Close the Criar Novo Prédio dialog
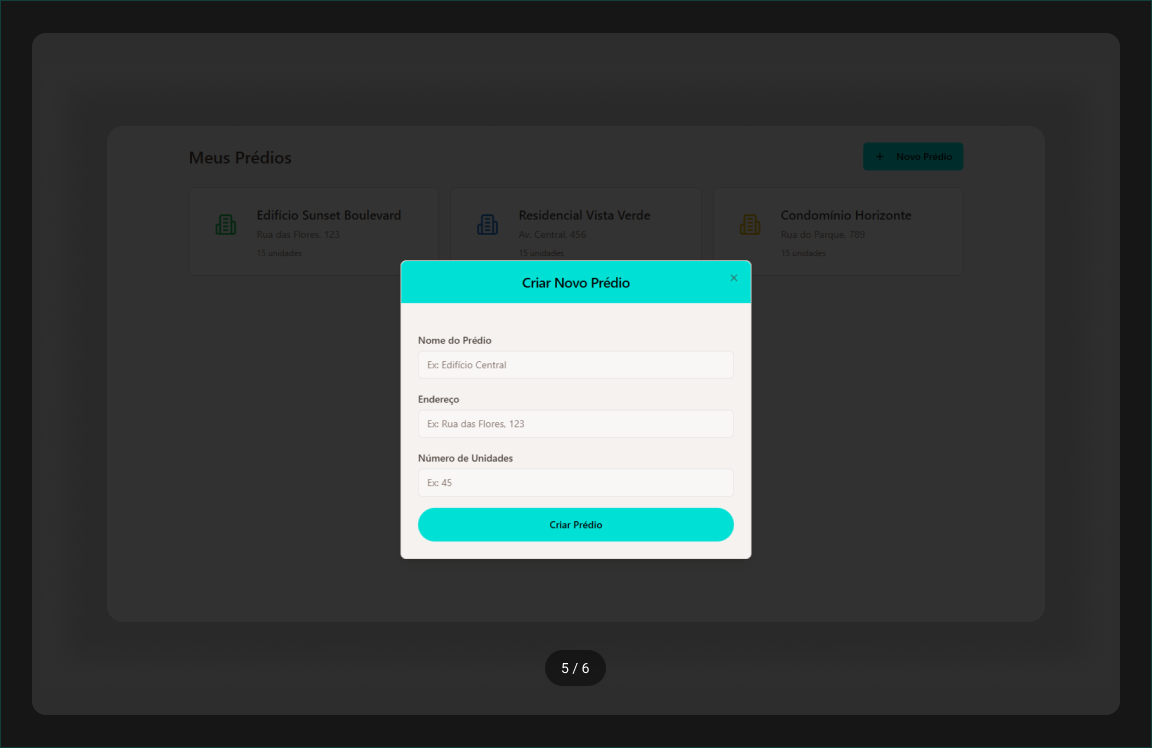 coord(733,278)
